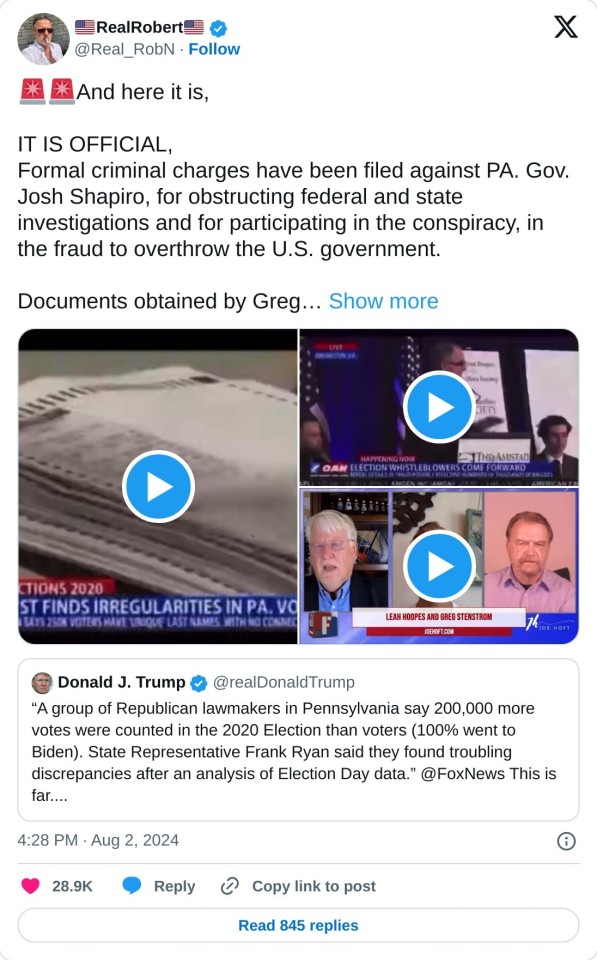
Task: Click the copy link chain icon
Action: 230,886
